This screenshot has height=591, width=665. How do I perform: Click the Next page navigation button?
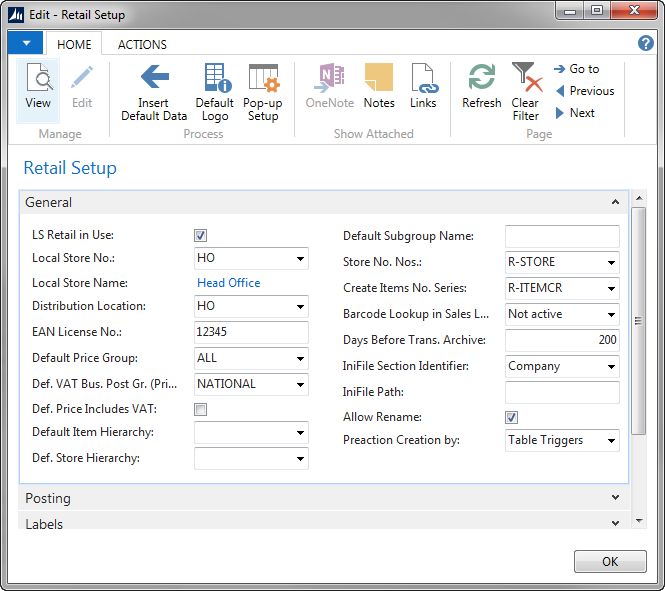pos(575,113)
